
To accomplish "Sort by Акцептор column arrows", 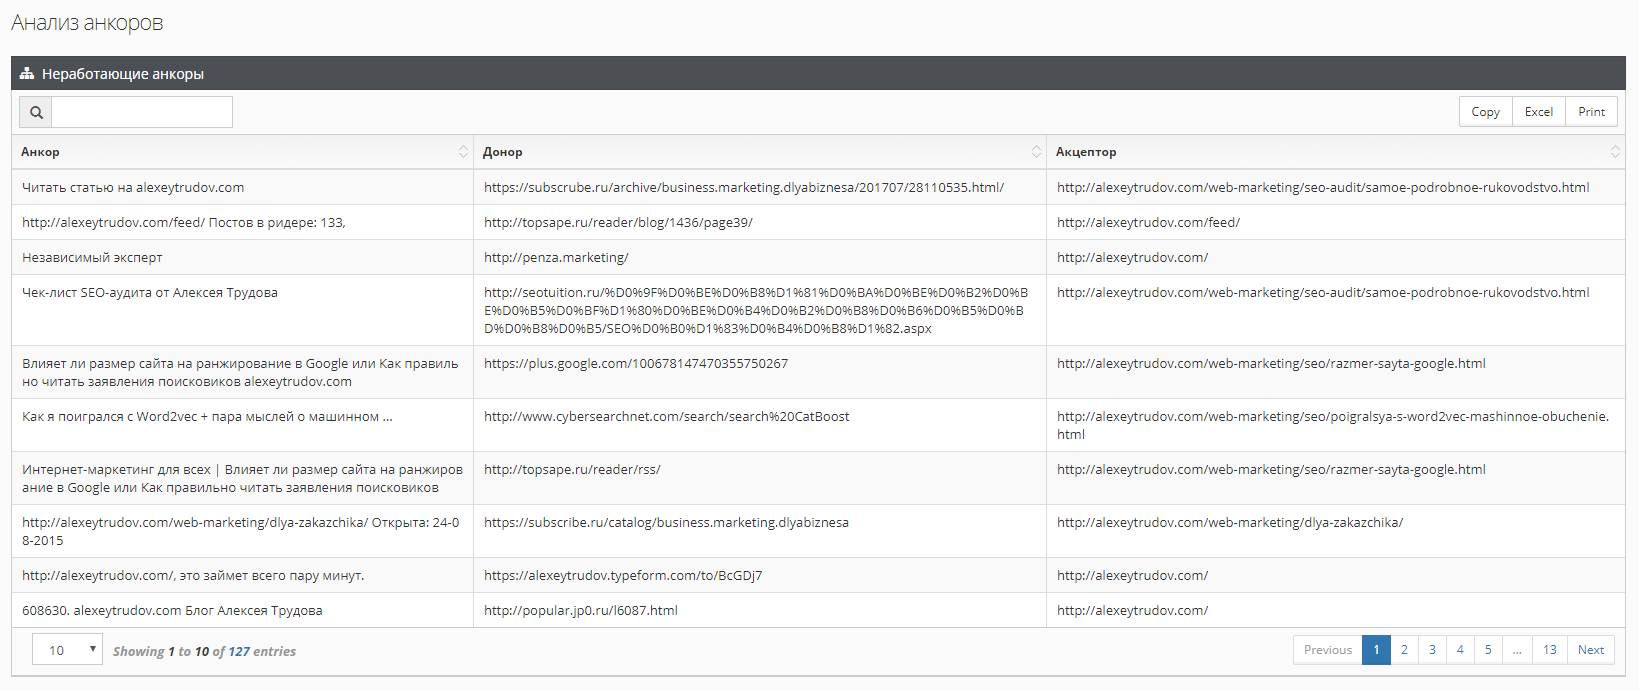I will (1614, 152).
